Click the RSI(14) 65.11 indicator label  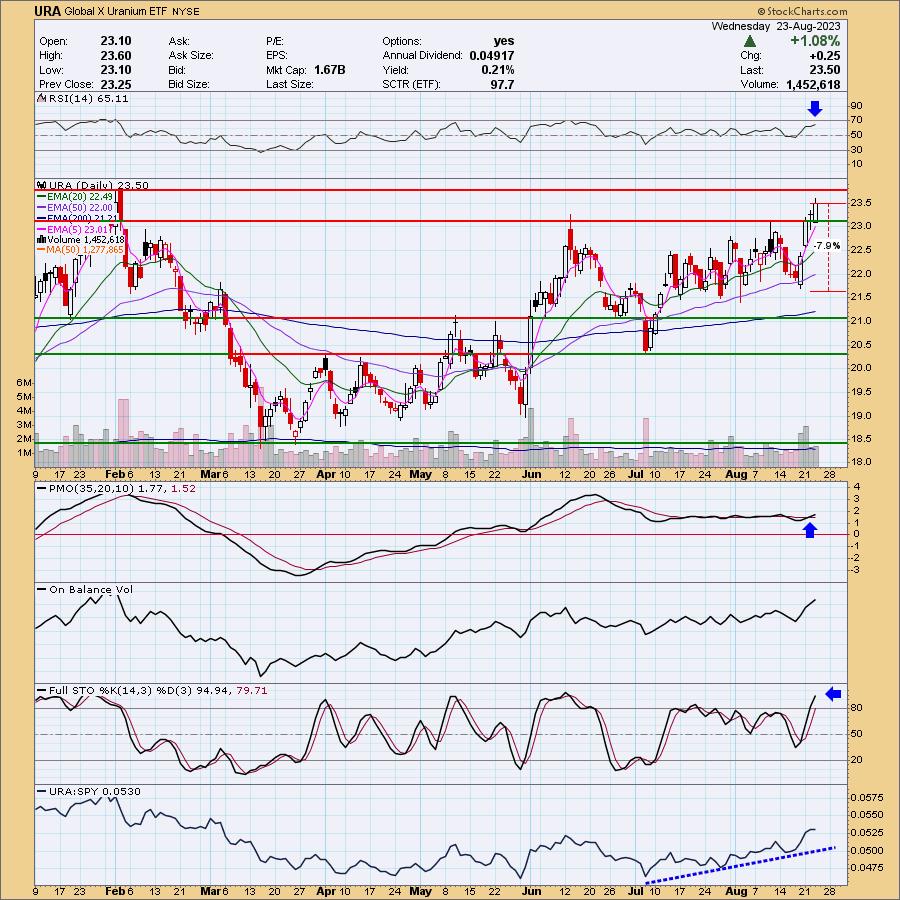coord(88,99)
